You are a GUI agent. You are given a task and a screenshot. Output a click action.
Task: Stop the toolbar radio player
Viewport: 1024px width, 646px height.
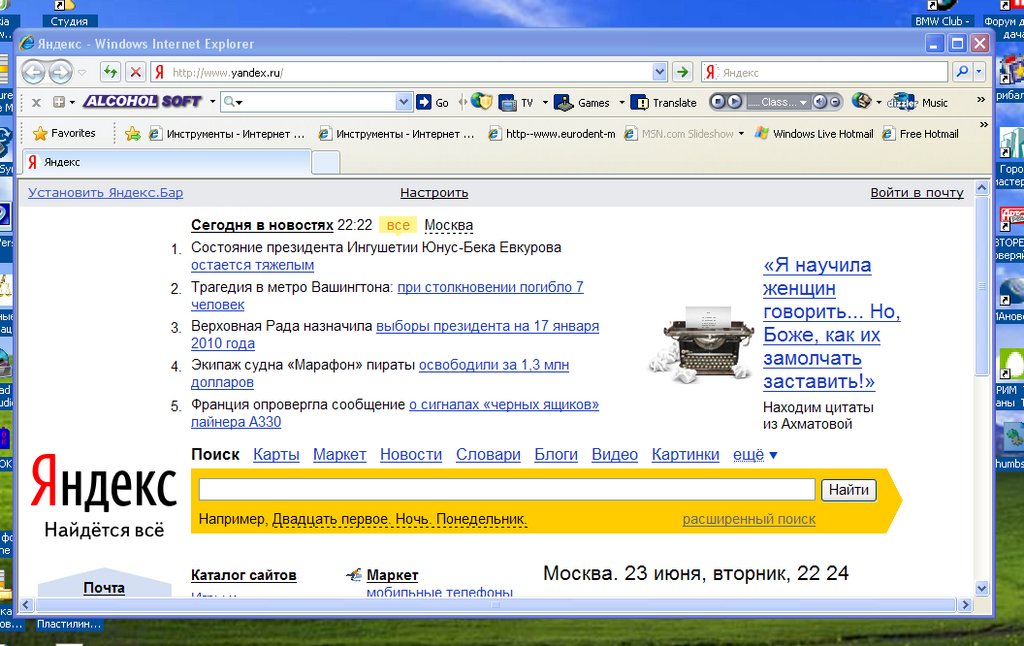pos(718,102)
